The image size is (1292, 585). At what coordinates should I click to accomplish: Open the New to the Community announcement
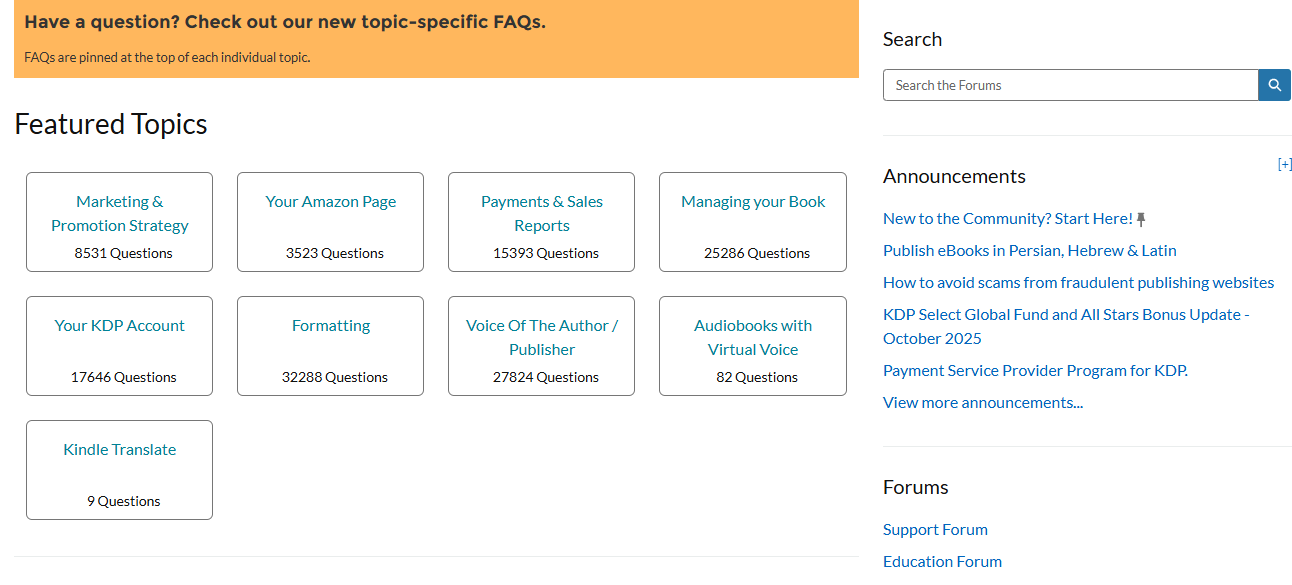[x=1006, y=218]
